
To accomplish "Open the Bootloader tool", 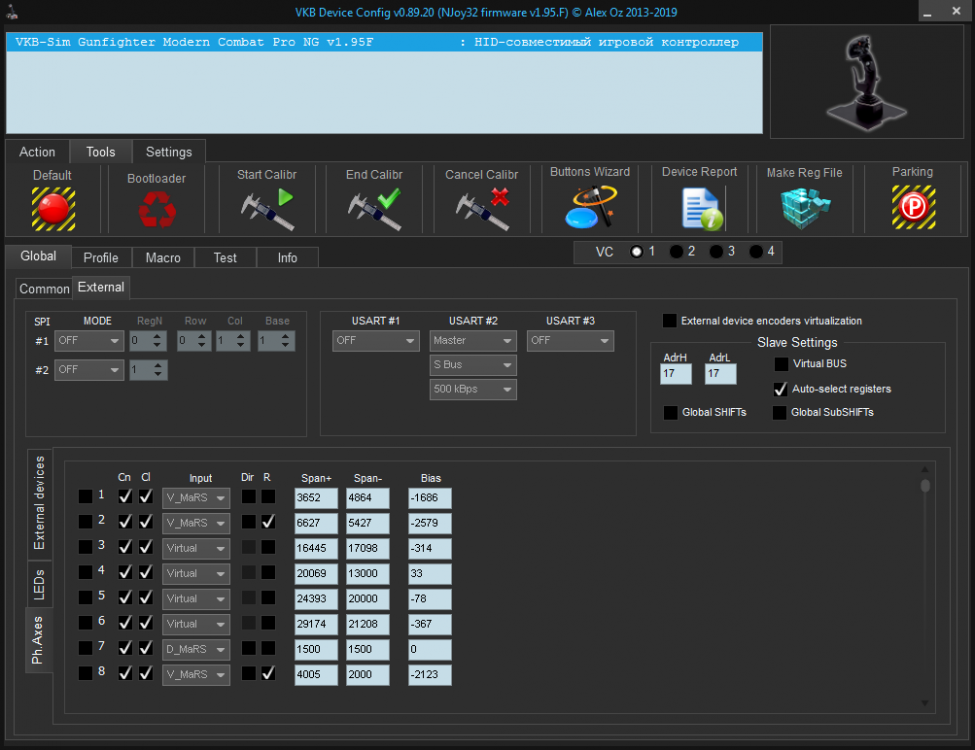I will tap(156, 209).
